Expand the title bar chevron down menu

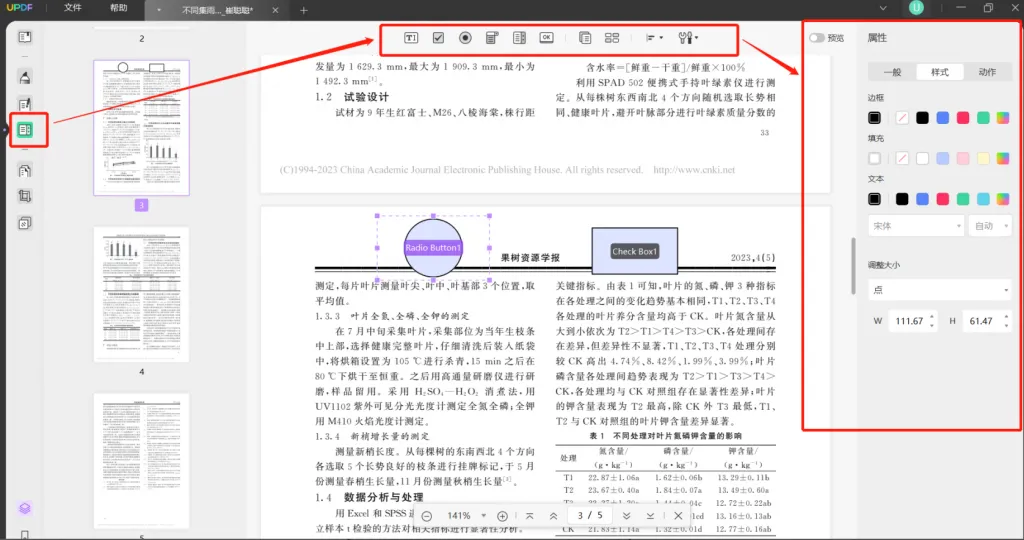tap(883, 8)
